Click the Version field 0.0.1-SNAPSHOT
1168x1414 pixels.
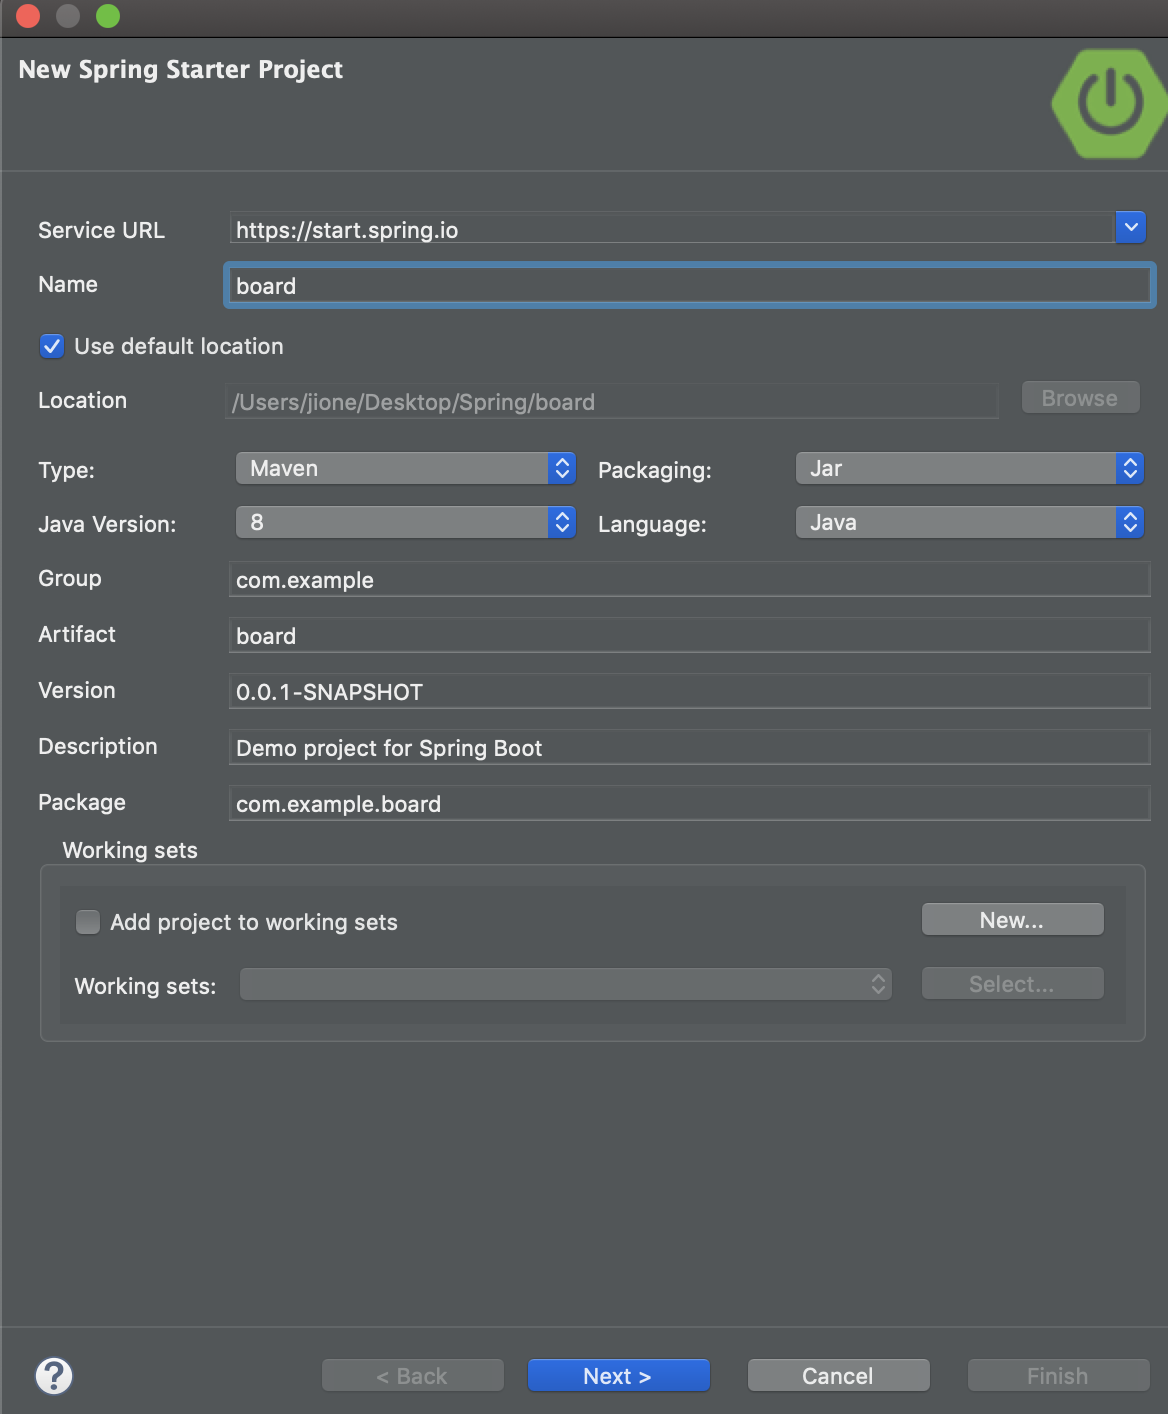690,691
